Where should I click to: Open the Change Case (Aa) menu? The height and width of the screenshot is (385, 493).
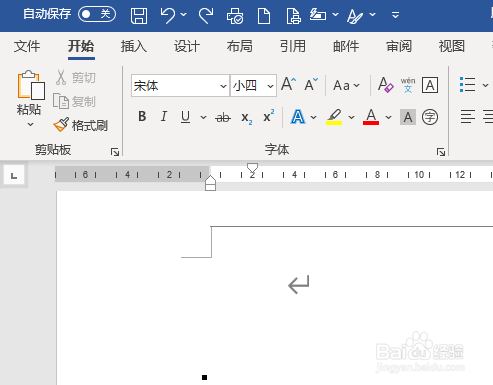[347, 85]
